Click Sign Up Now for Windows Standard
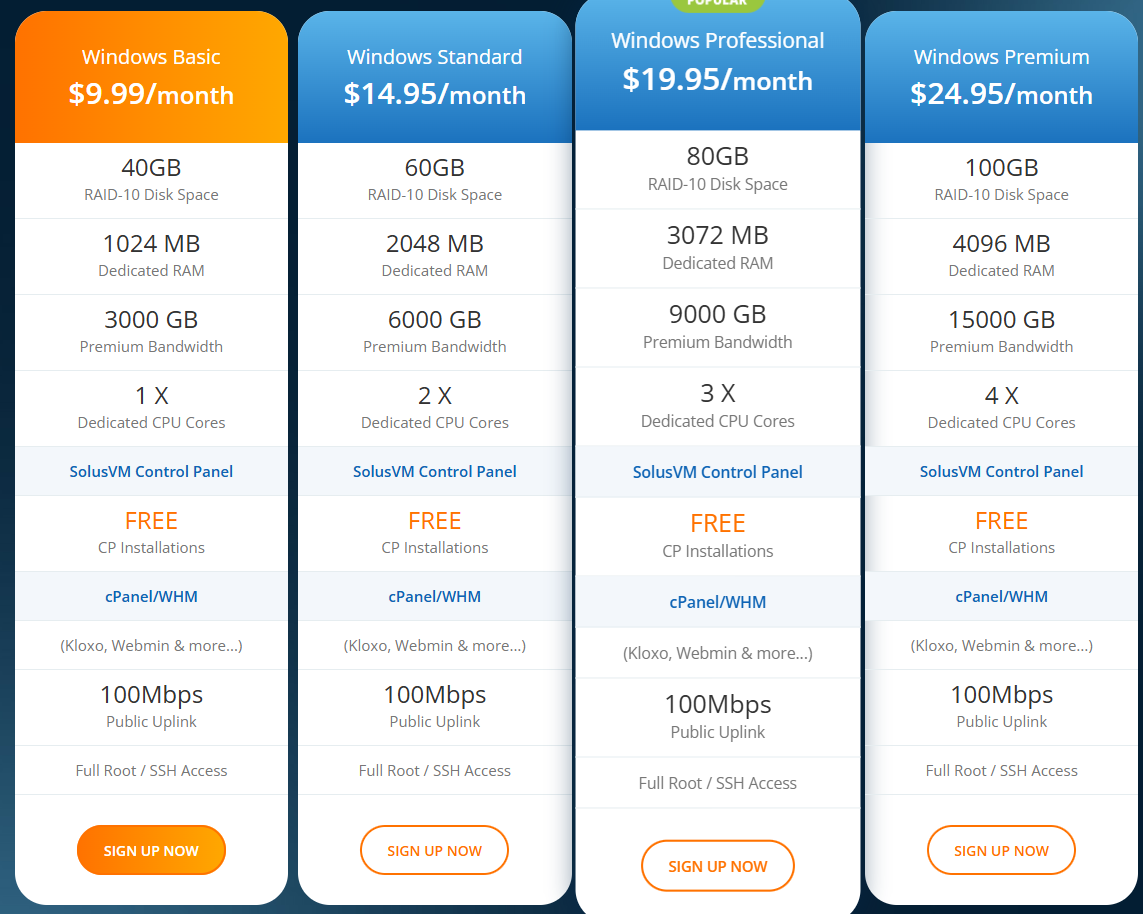The height and width of the screenshot is (914, 1143). pos(434,850)
